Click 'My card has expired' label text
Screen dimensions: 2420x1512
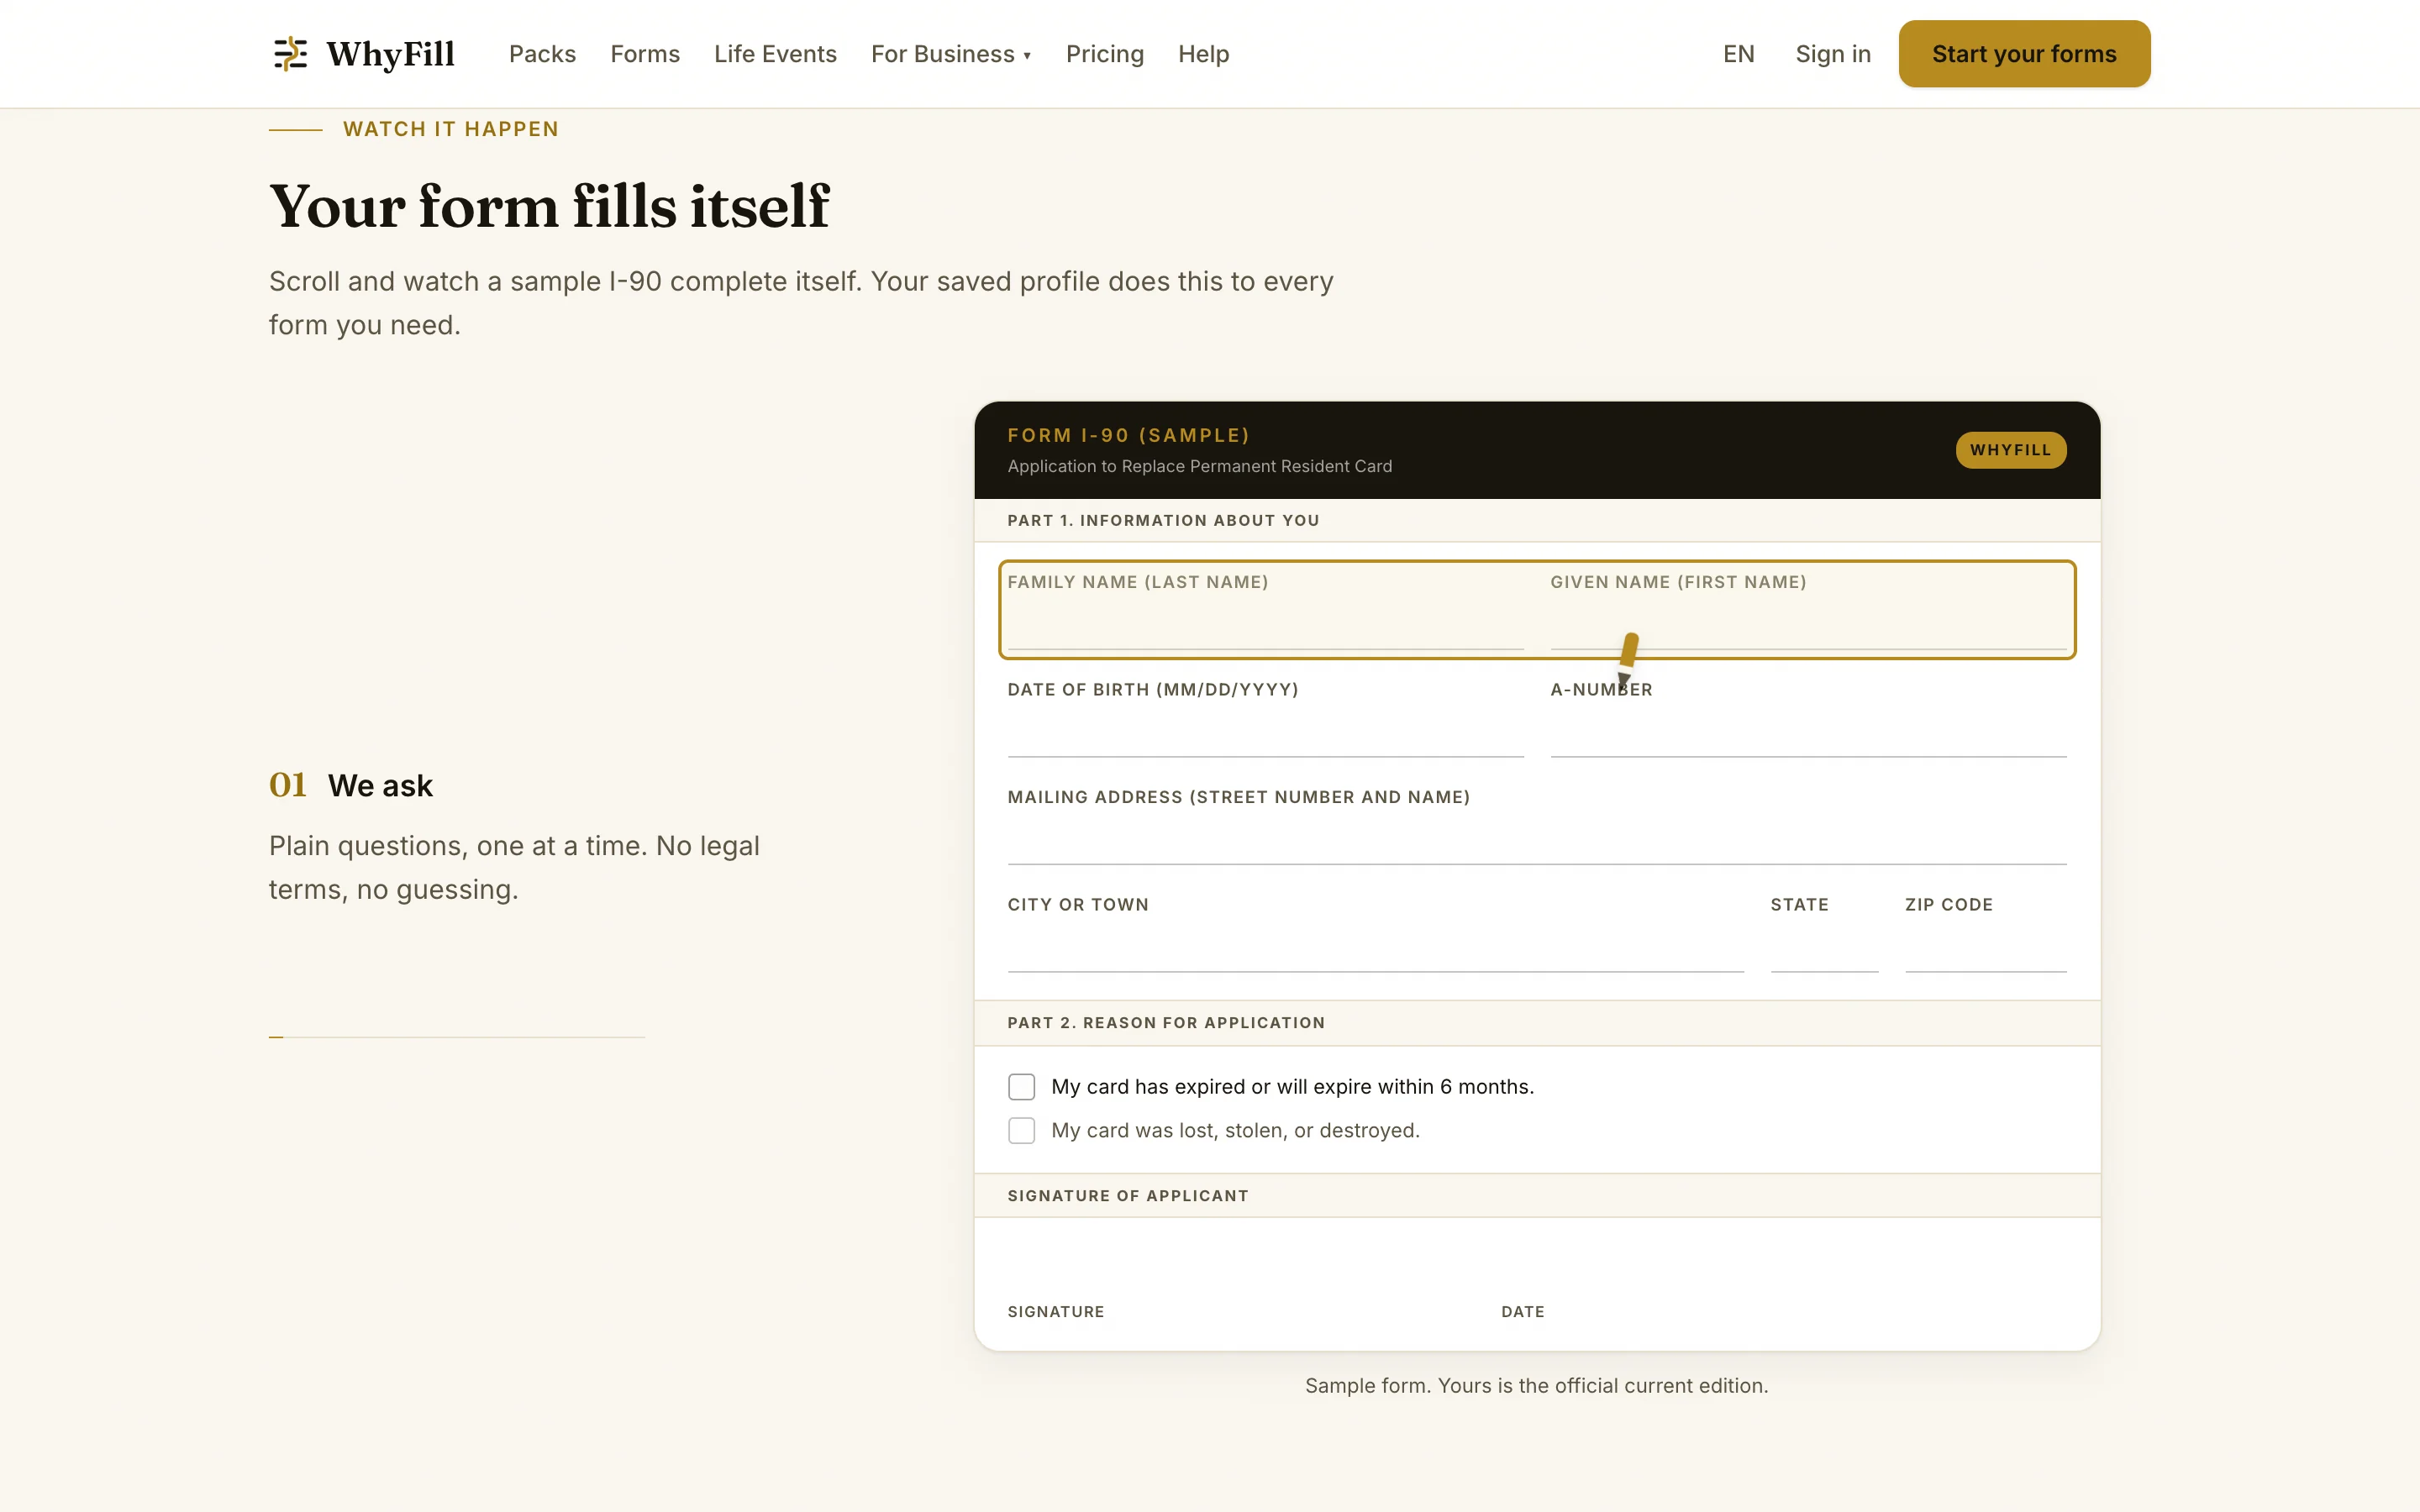tap(1292, 1087)
